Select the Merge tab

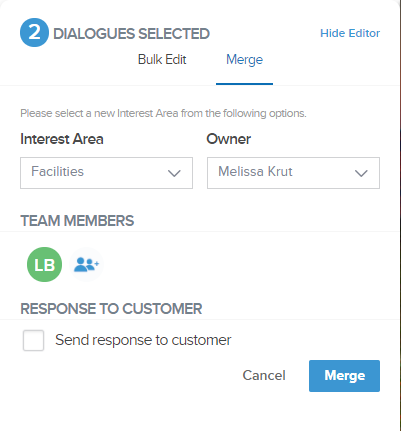pyautogui.click(x=244, y=60)
